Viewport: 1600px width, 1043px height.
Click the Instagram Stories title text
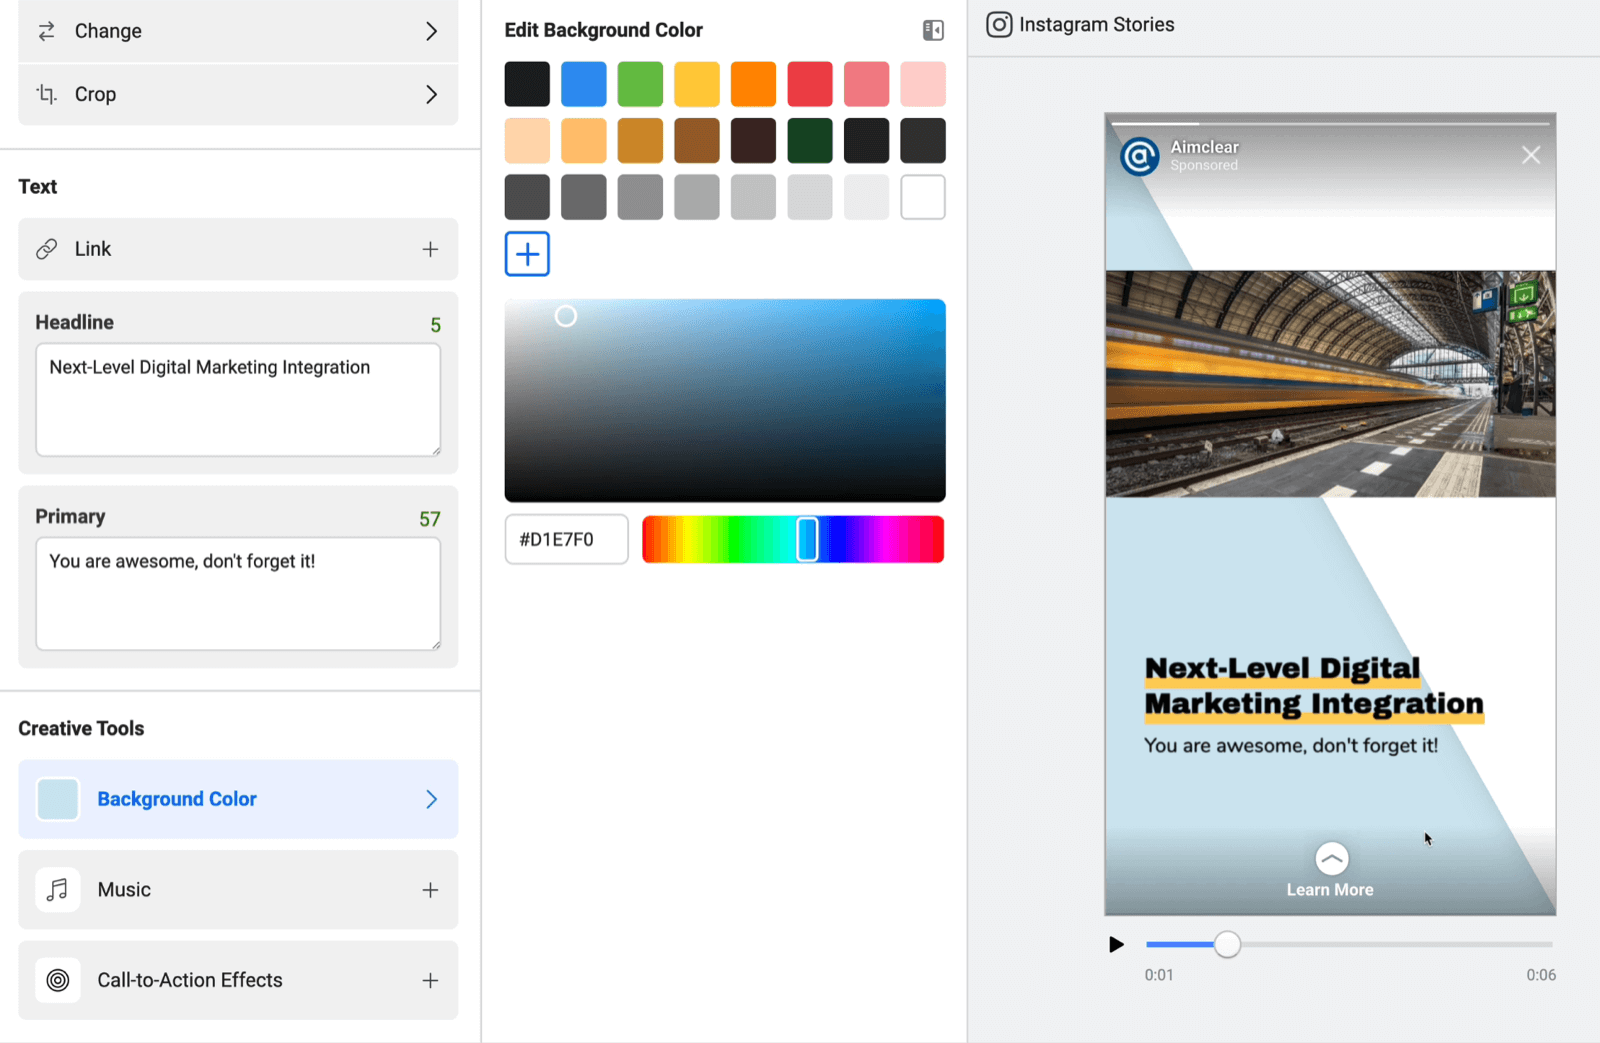tap(1097, 24)
